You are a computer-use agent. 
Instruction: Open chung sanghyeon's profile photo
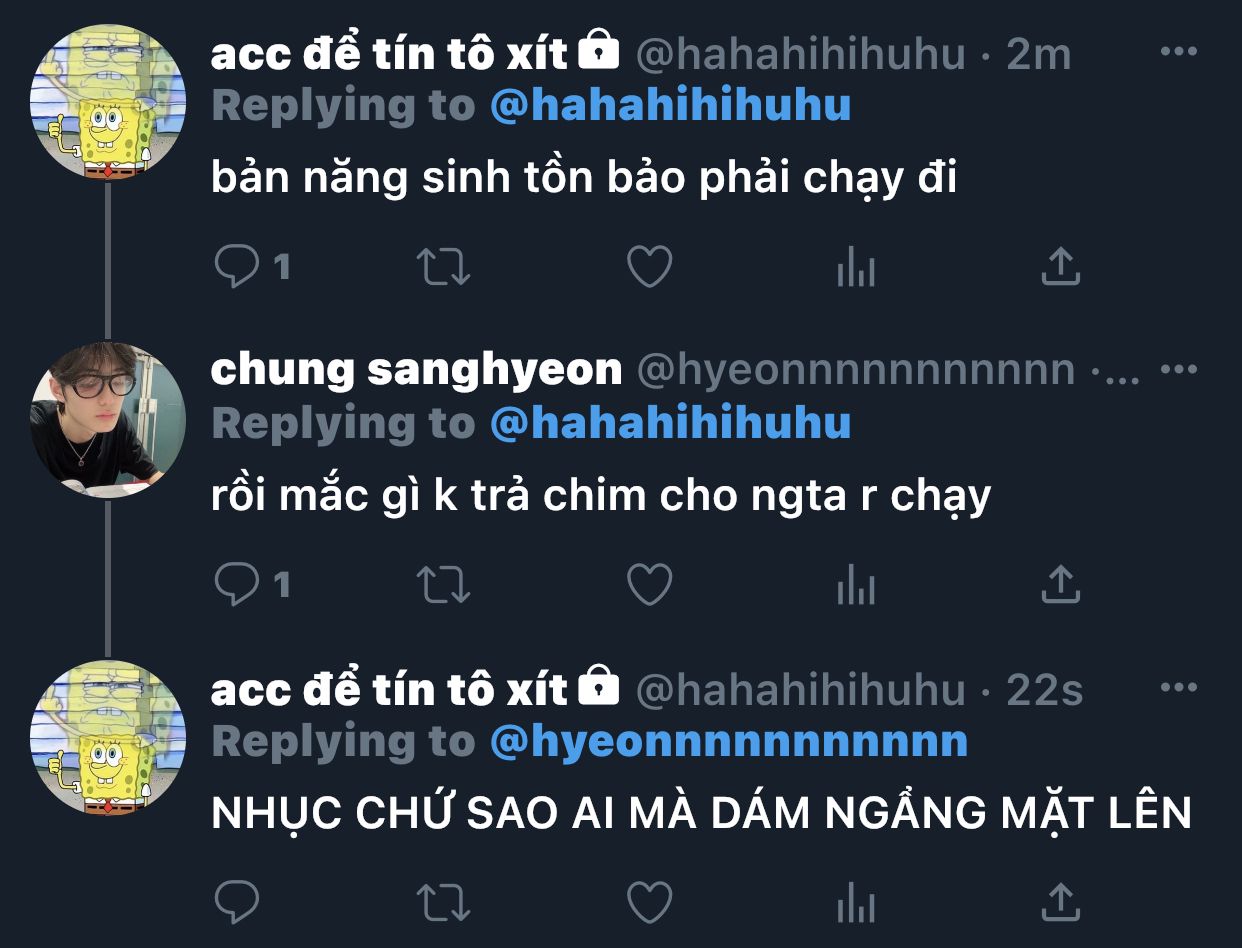pyautogui.click(x=108, y=419)
